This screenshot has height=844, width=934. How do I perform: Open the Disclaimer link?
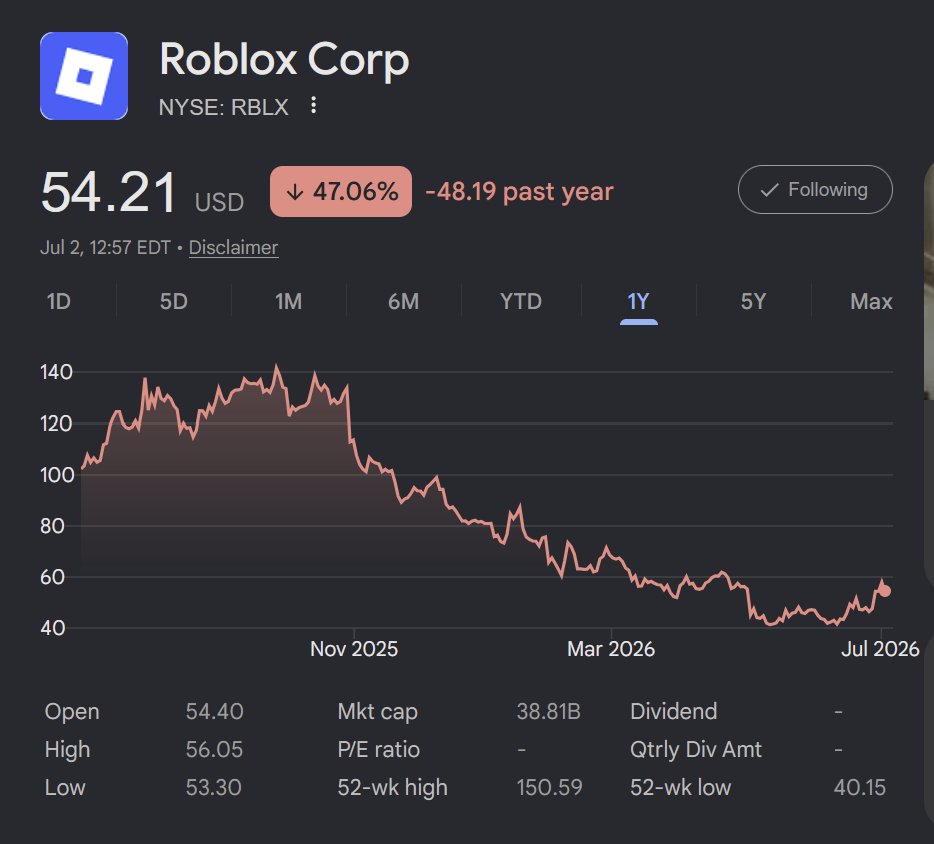[x=234, y=247]
